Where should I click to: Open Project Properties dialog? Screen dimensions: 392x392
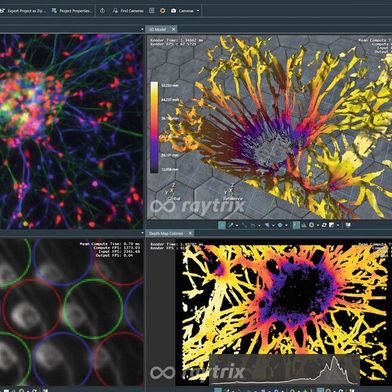[72, 11]
